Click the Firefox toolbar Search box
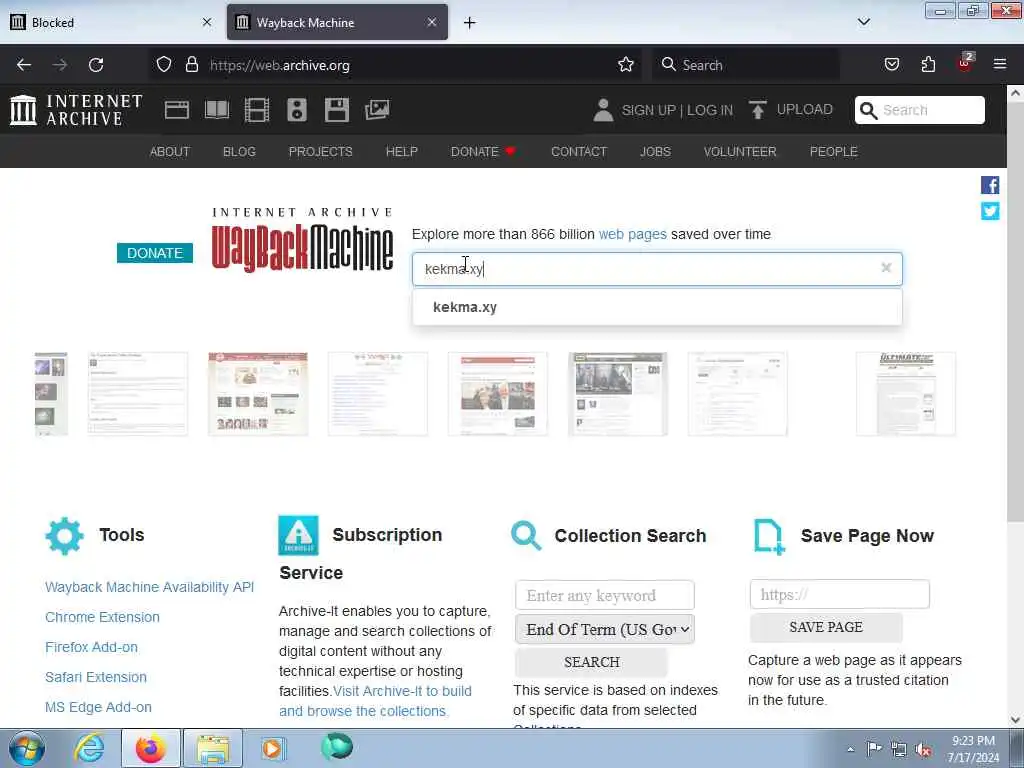The width and height of the screenshot is (1024, 768). point(746,65)
